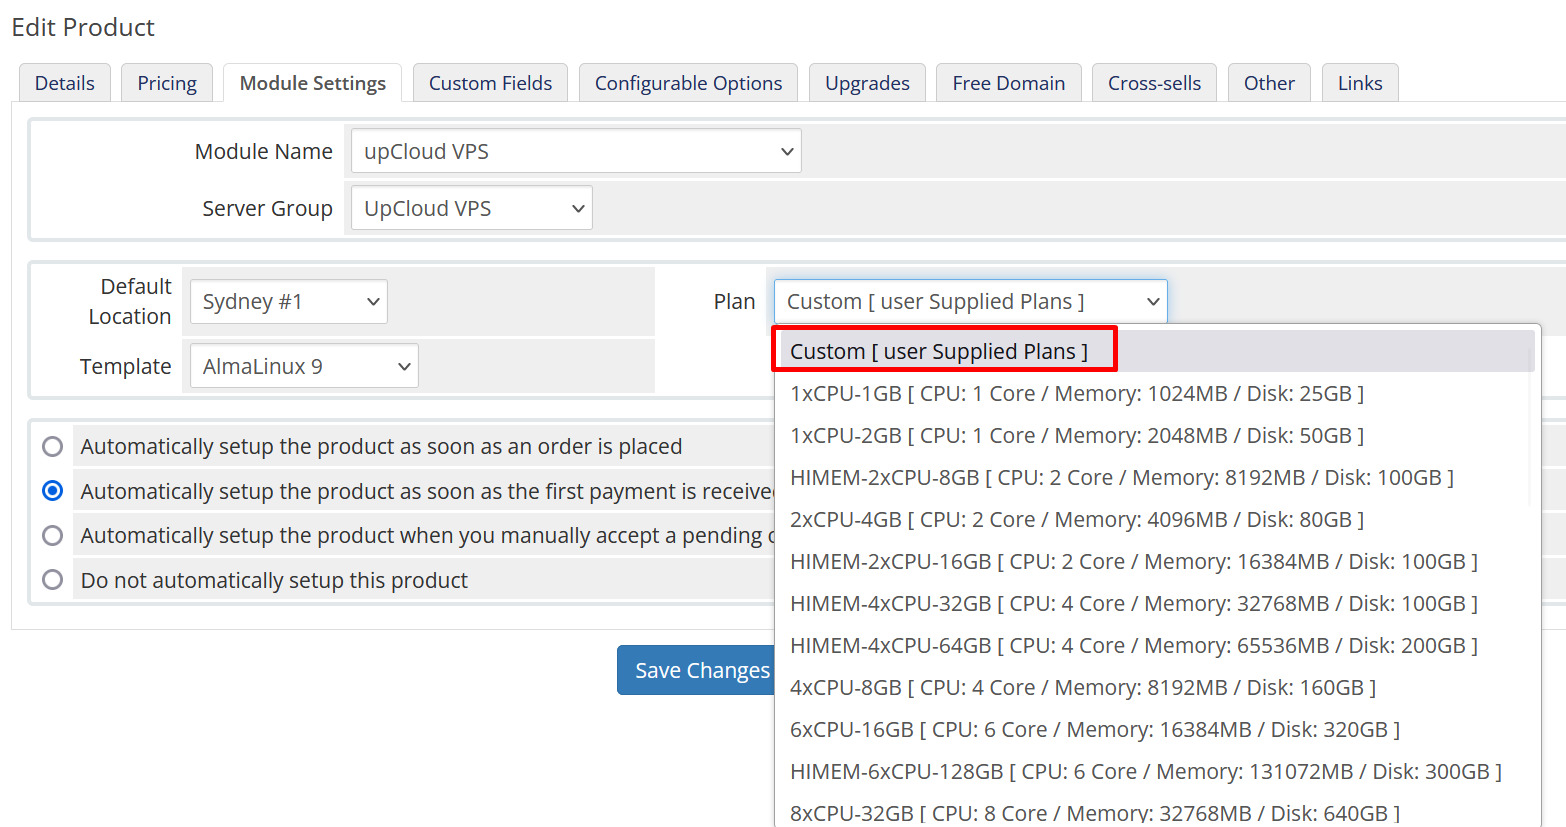Switch to the Upgrades tab

pos(866,83)
